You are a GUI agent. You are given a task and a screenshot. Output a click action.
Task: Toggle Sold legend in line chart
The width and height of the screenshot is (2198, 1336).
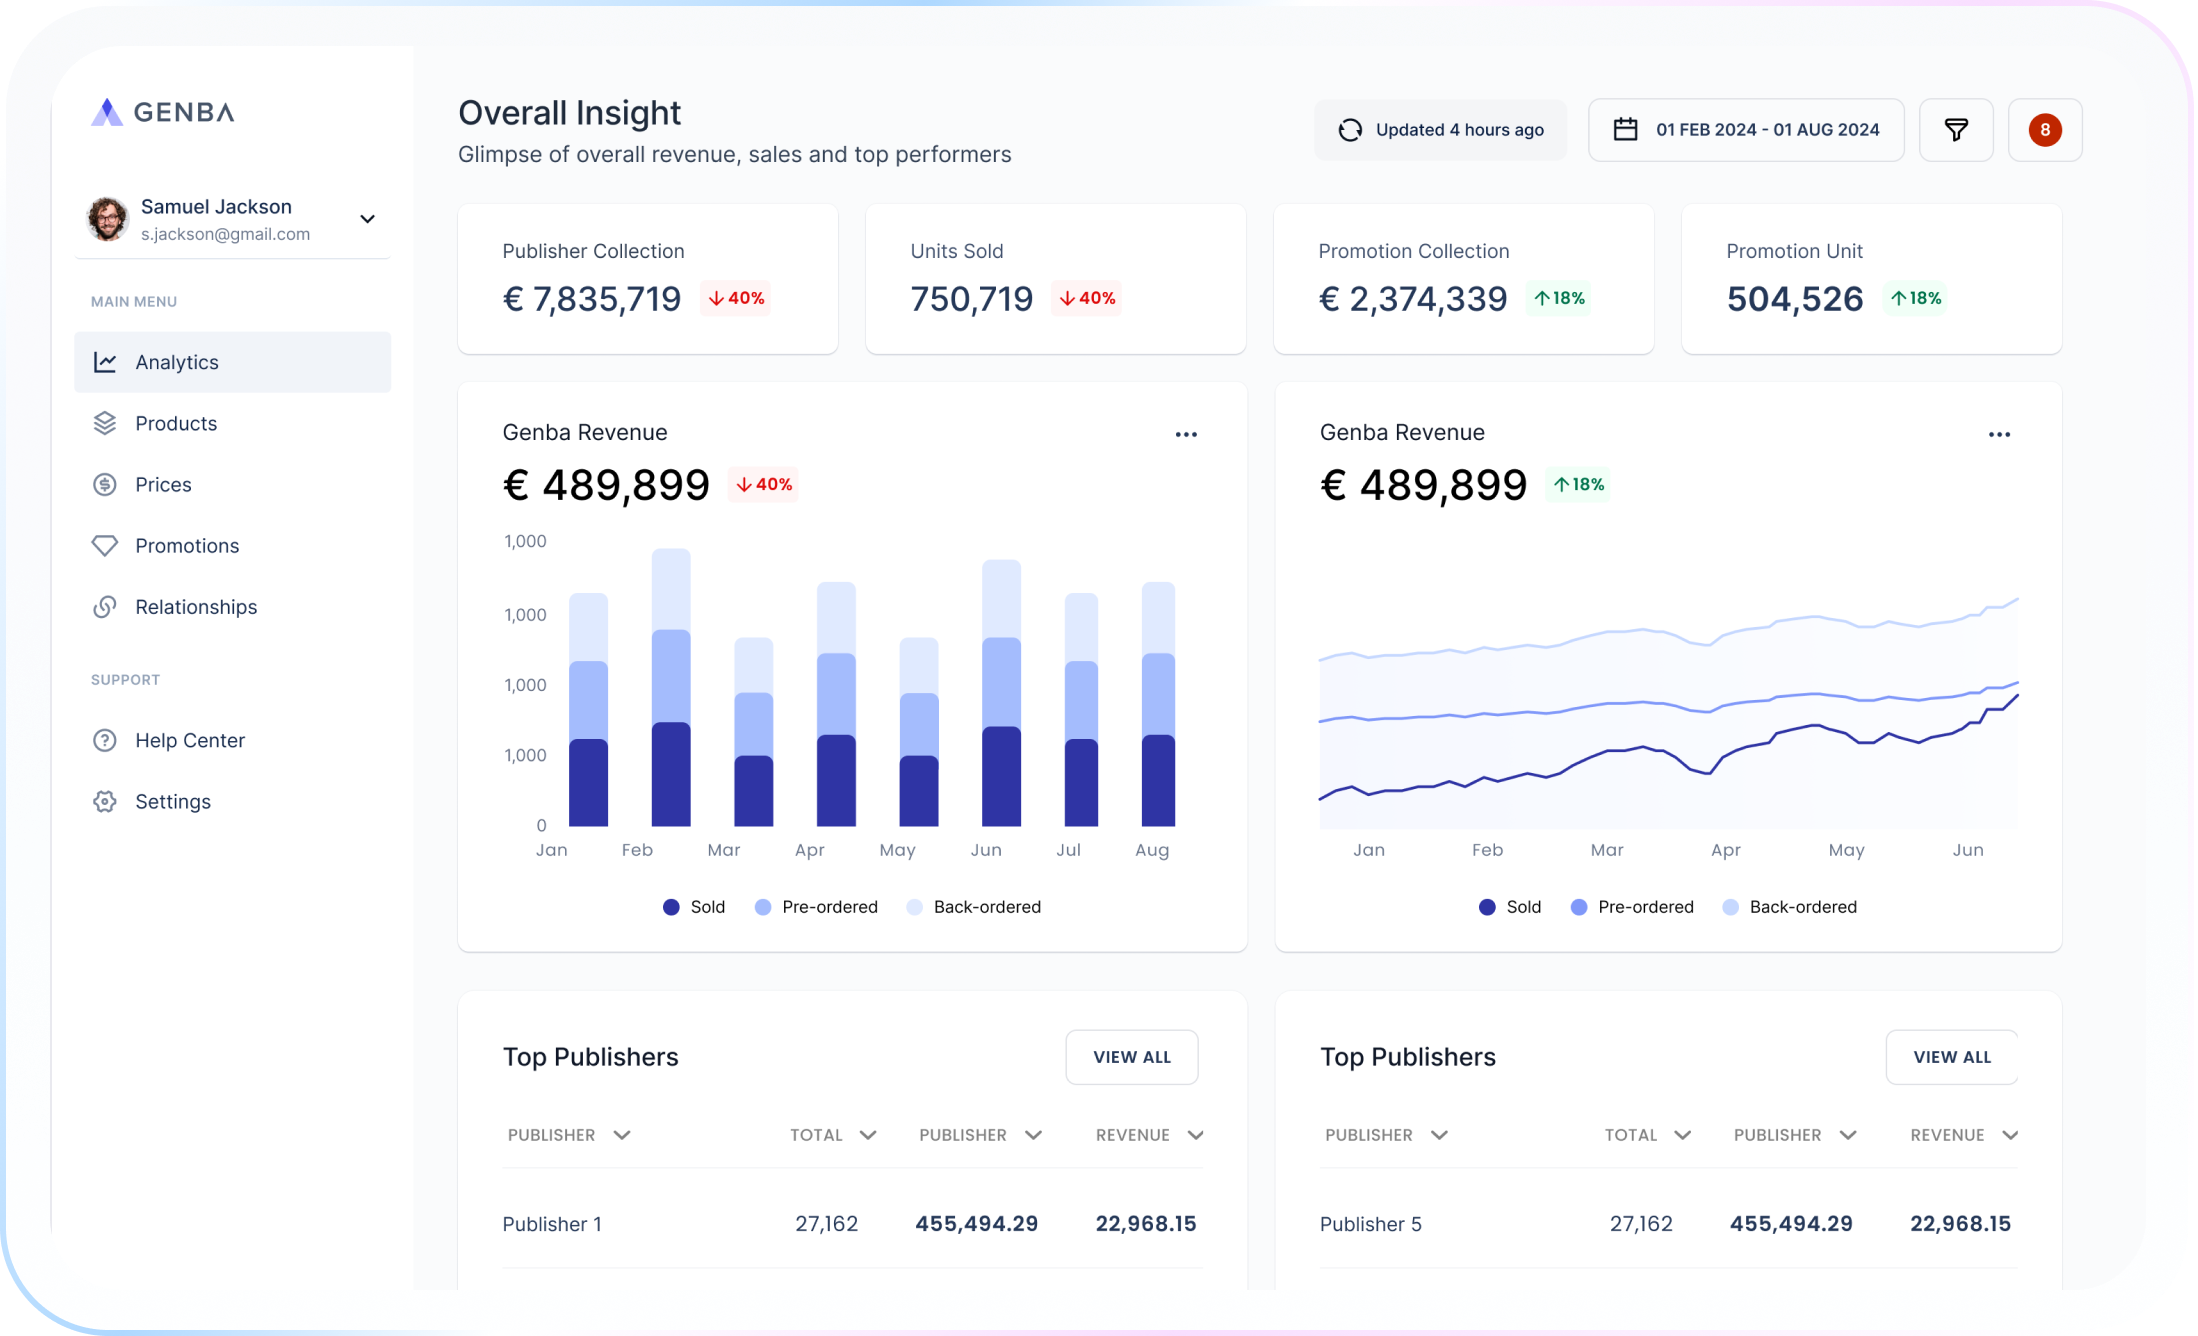click(1510, 907)
